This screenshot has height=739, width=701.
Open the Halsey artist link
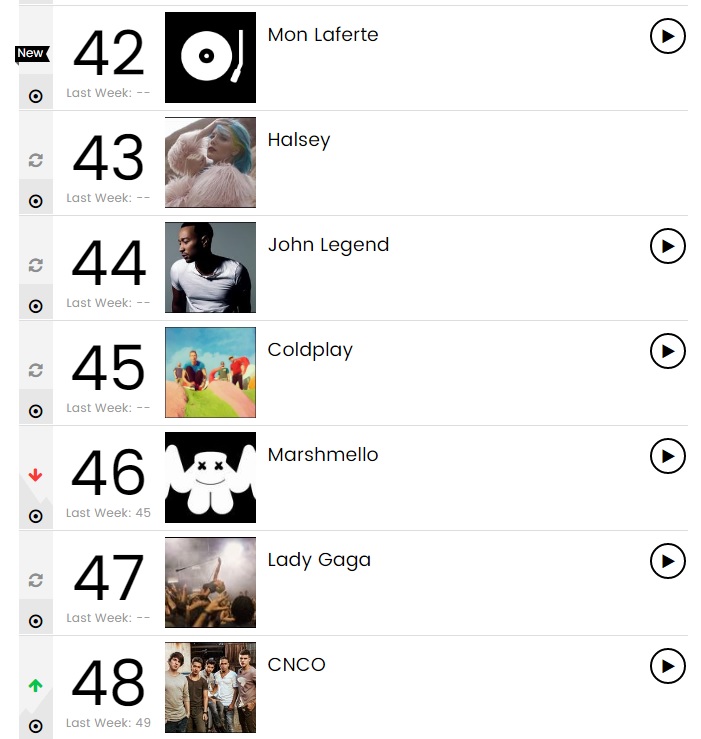click(298, 140)
